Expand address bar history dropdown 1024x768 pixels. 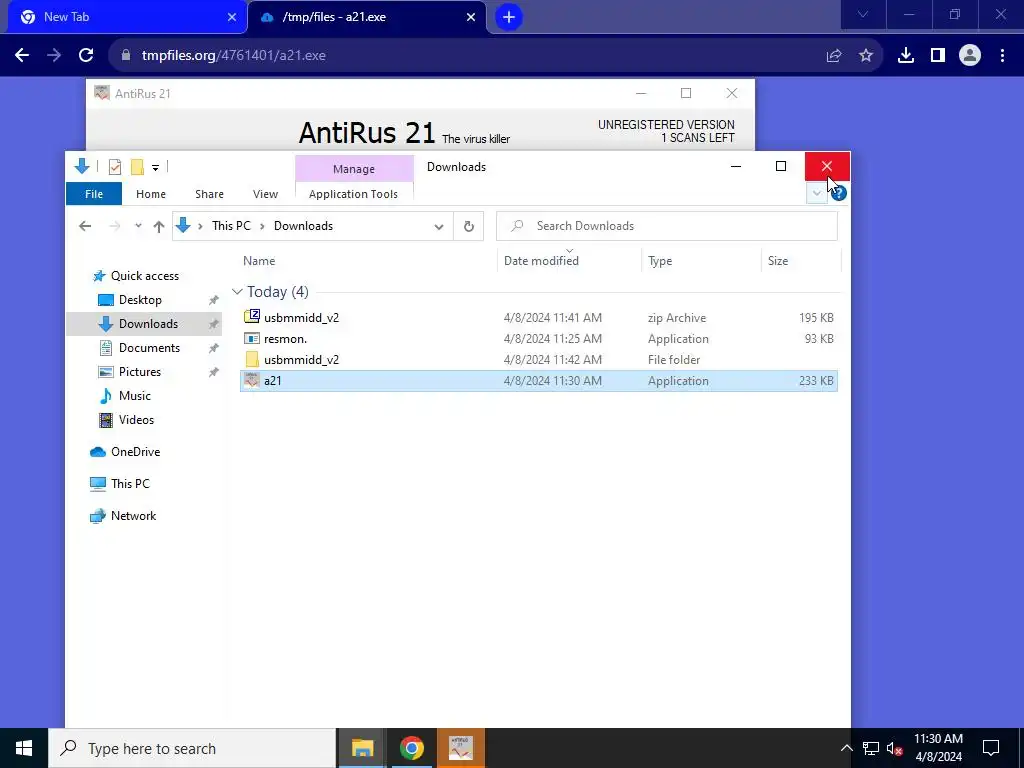click(x=439, y=227)
